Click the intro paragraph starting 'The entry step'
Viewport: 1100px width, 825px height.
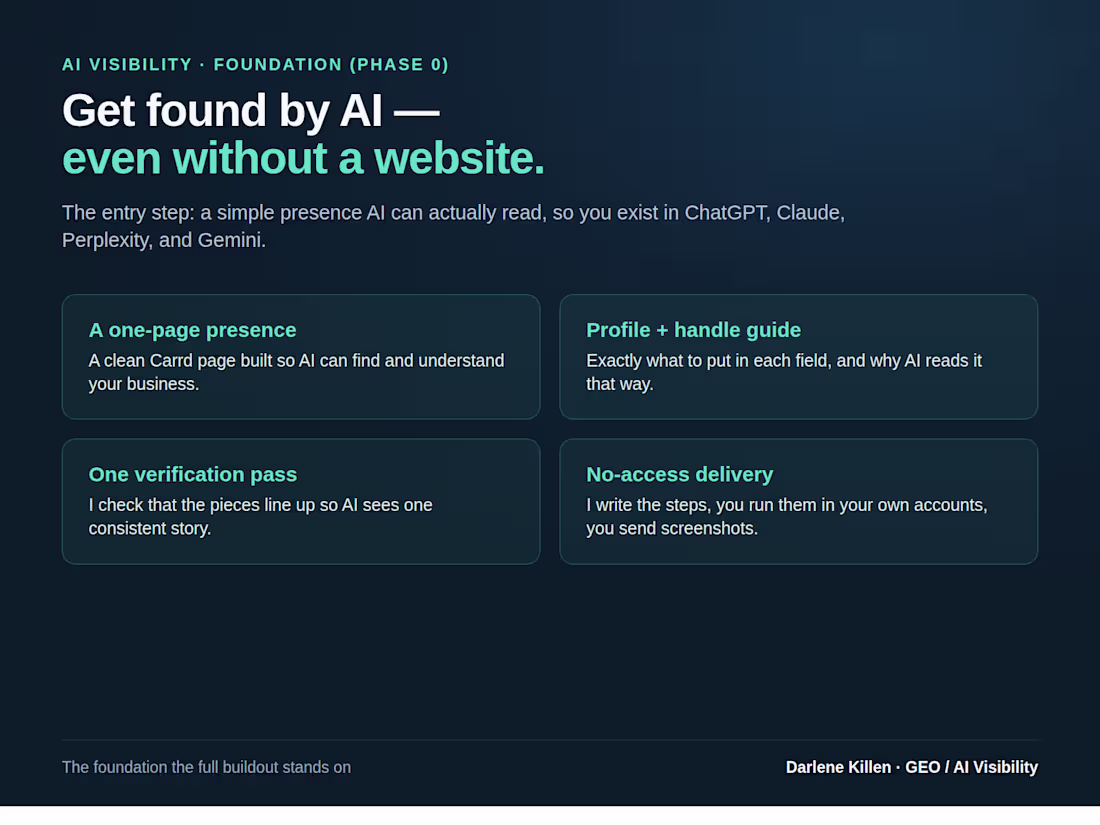453,226
